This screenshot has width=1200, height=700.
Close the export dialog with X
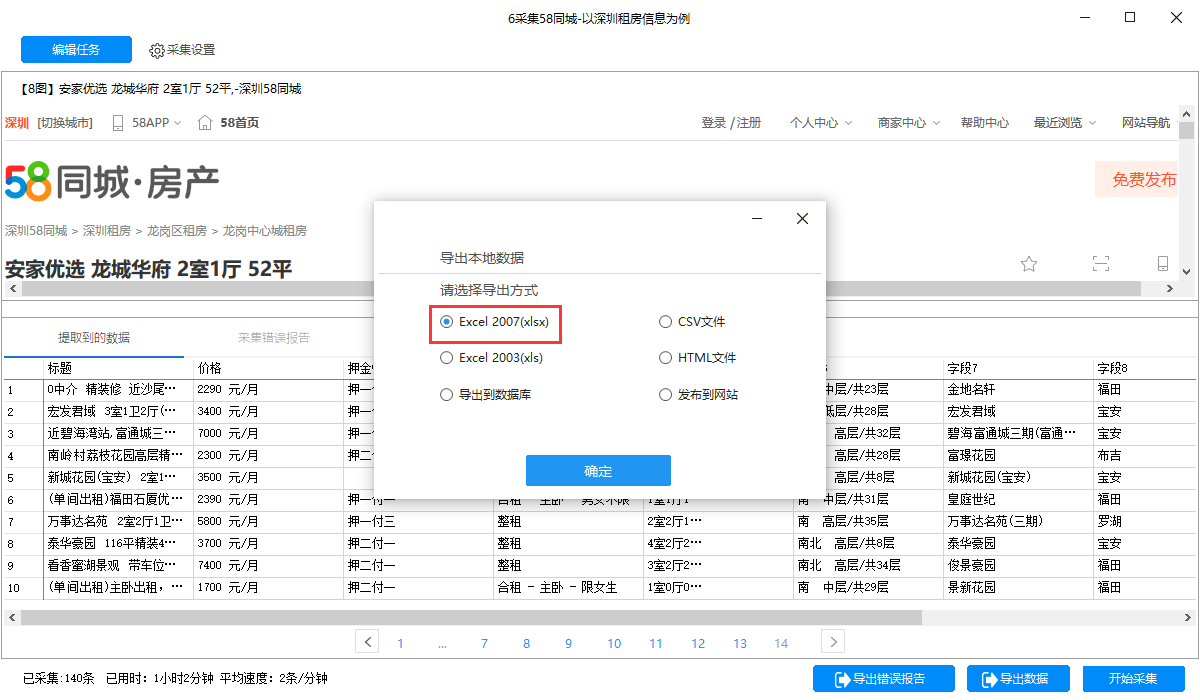802,218
